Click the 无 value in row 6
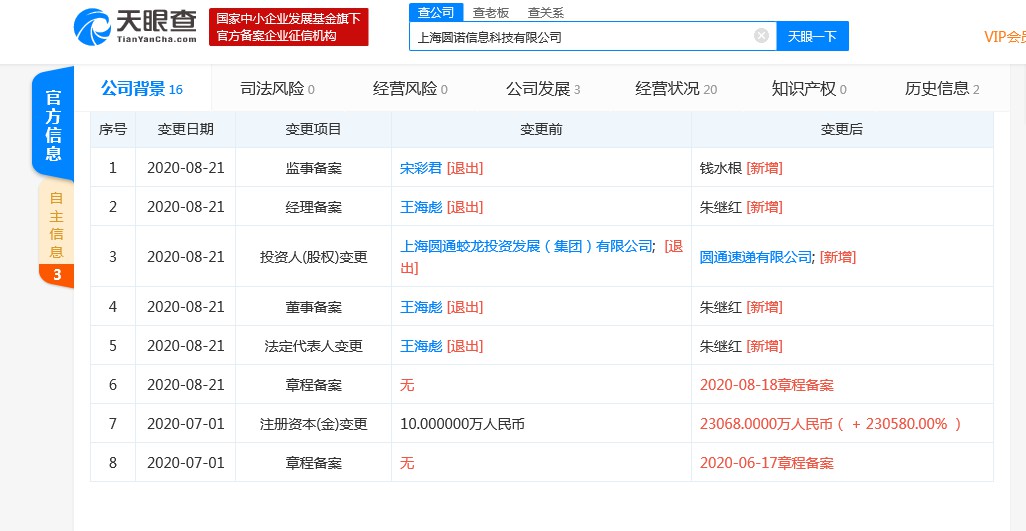 [x=407, y=385]
